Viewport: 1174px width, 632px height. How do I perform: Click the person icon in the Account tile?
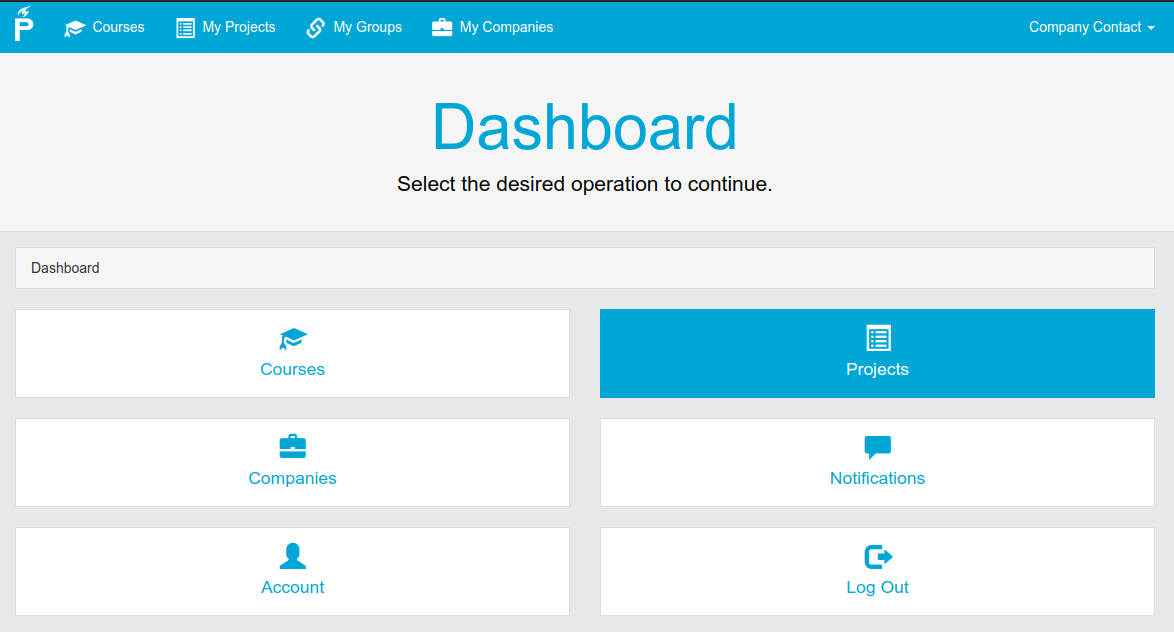(x=293, y=556)
